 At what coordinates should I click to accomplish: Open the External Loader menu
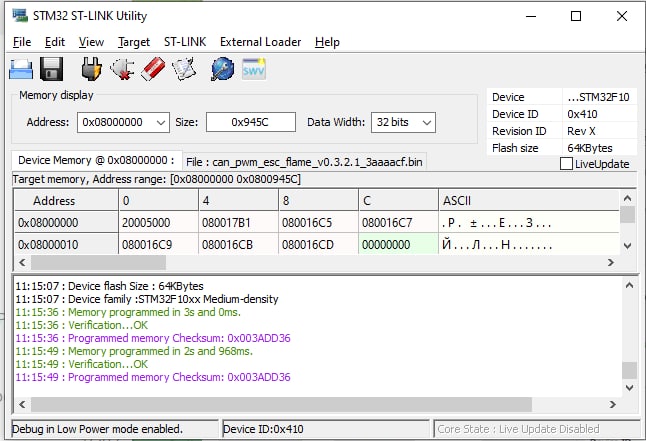click(x=260, y=42)
